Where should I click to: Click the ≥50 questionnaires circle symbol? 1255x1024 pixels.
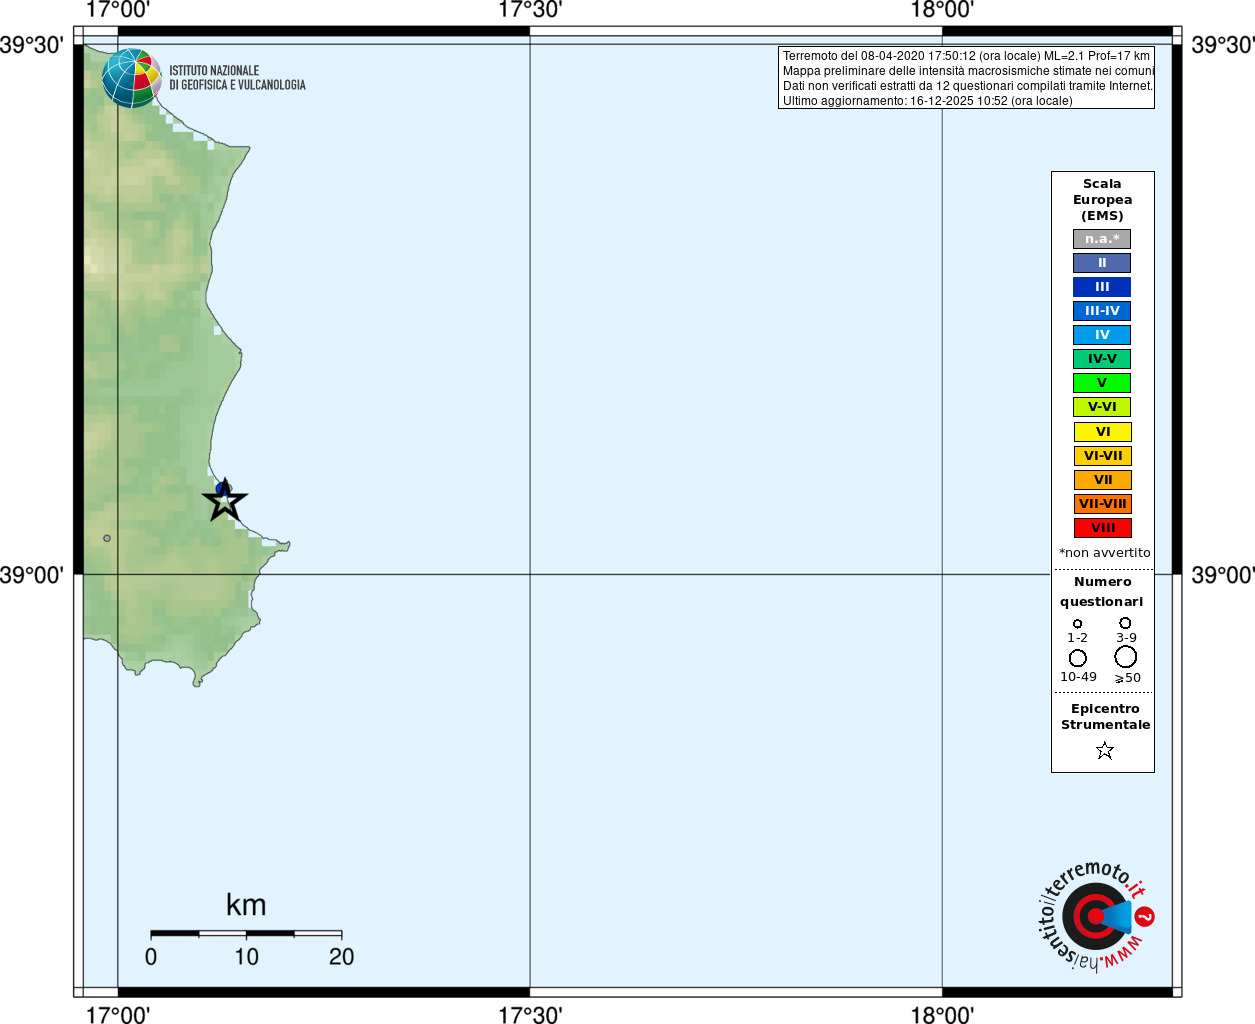tap(1125, 656)
